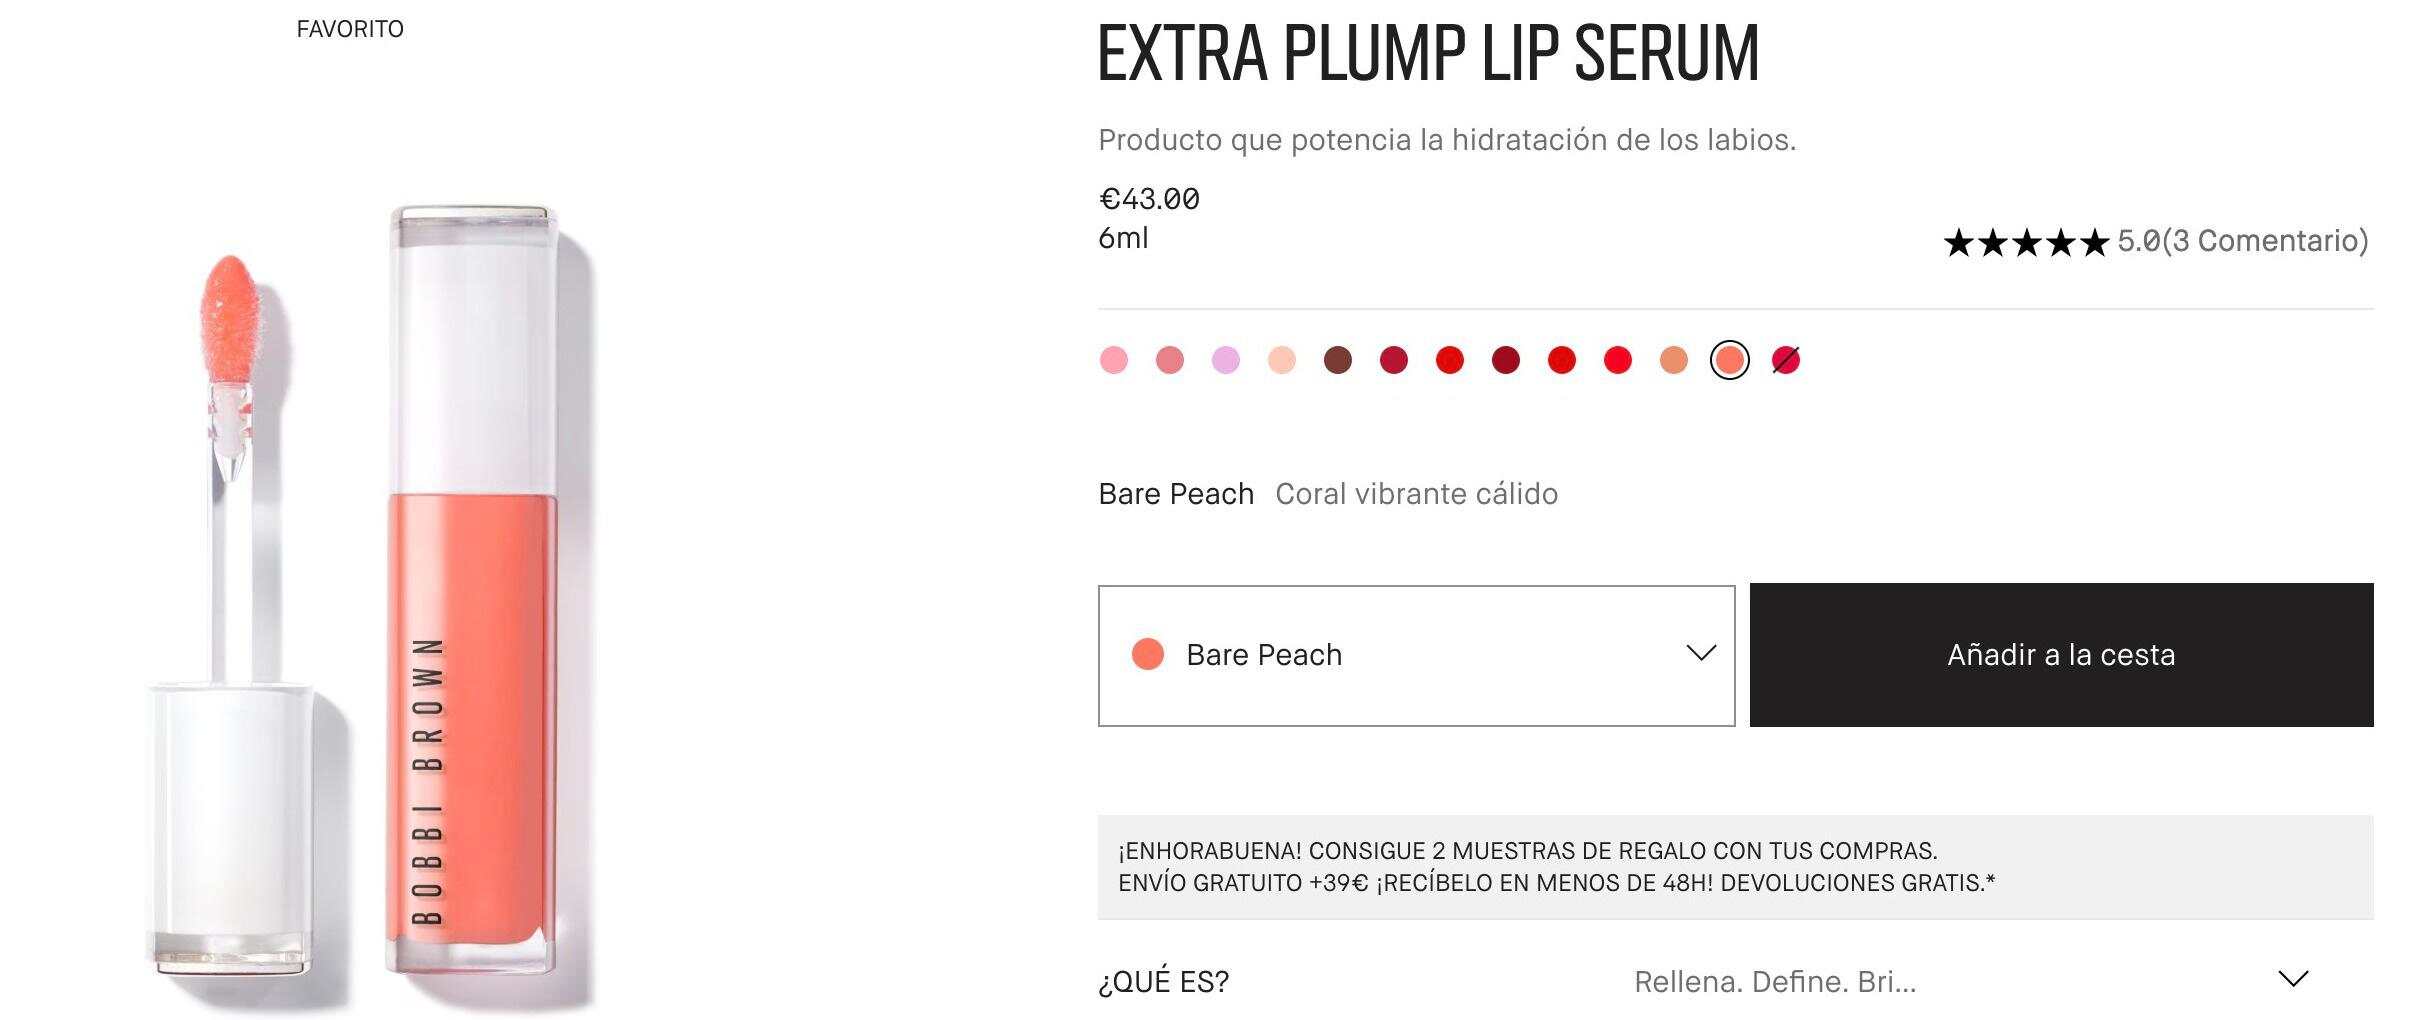
Task: Select the crossed-out unavailable shade swatch
Action: (1785, 360)
